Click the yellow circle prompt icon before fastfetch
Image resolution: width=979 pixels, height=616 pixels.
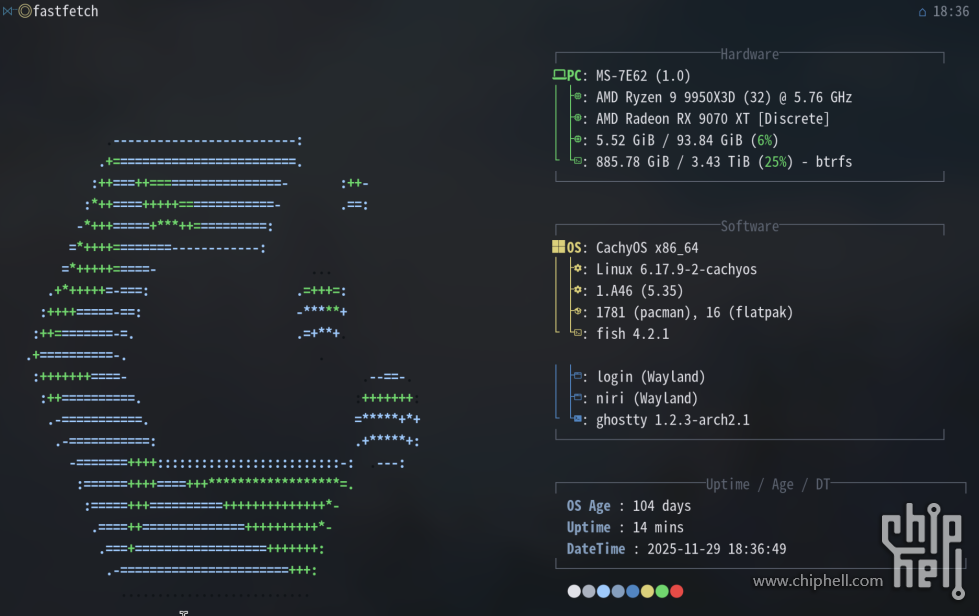click(x=25, y=11)
